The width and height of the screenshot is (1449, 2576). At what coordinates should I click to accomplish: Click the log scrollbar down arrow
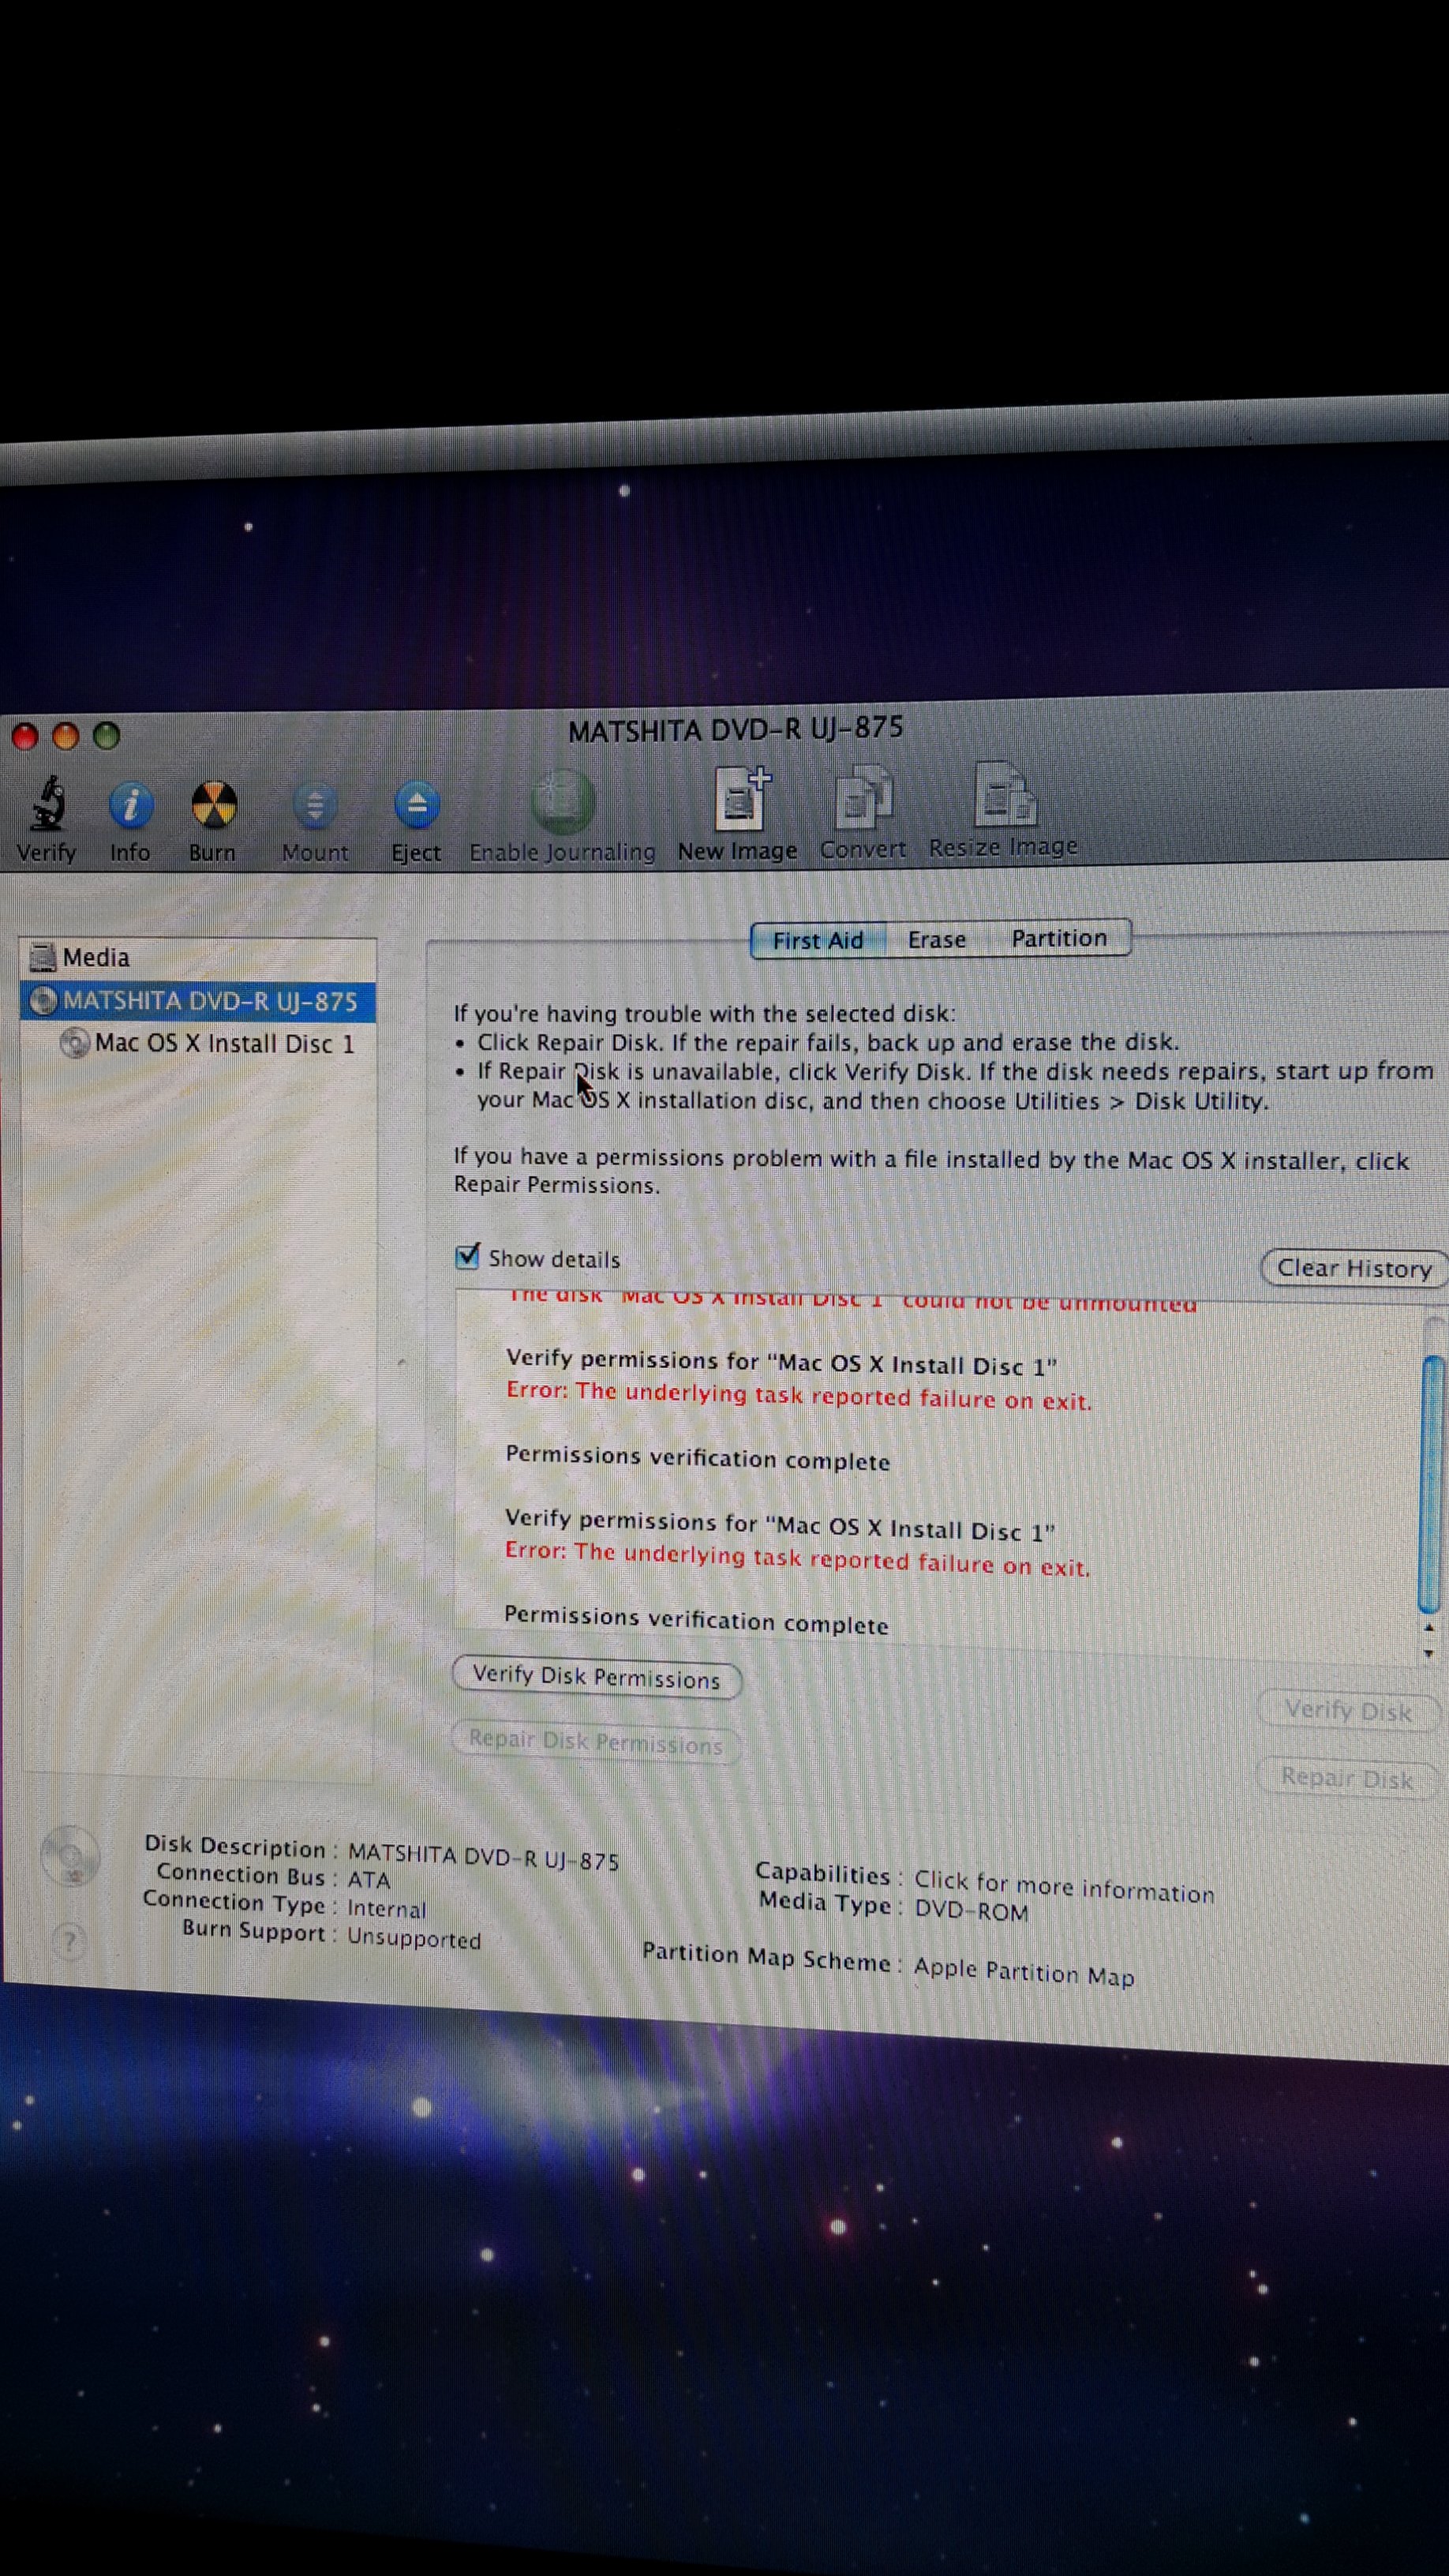tap(1429, 1653)
